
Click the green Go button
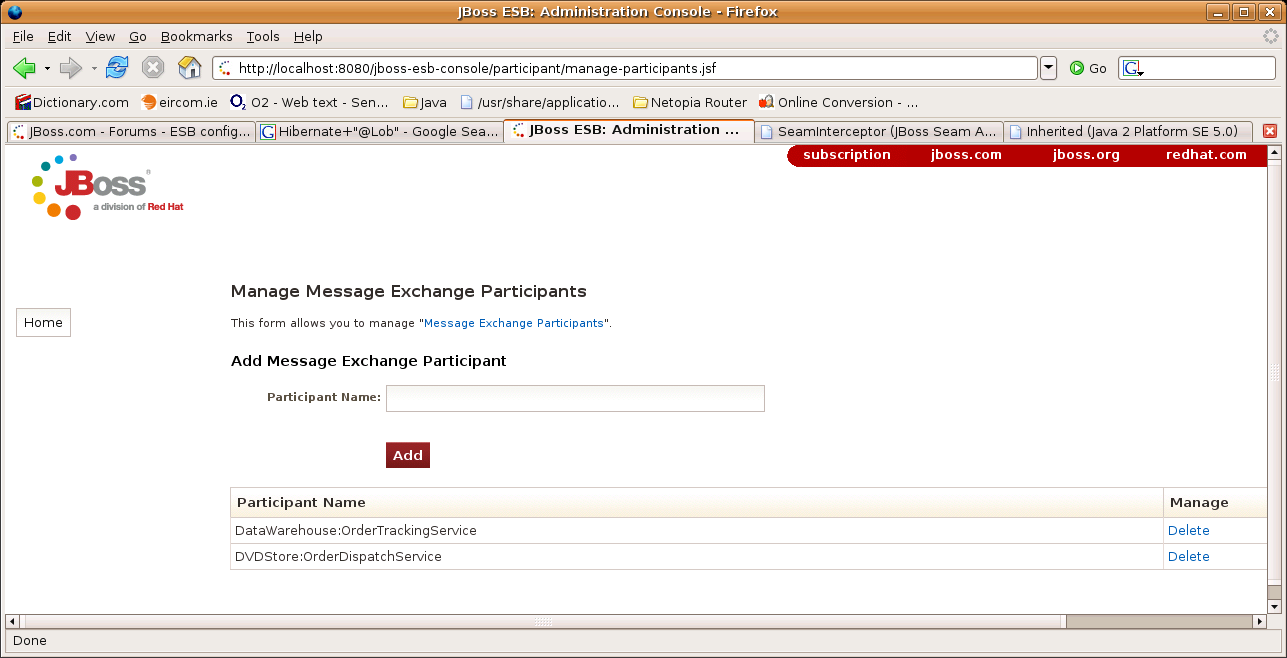[1088, 68]
